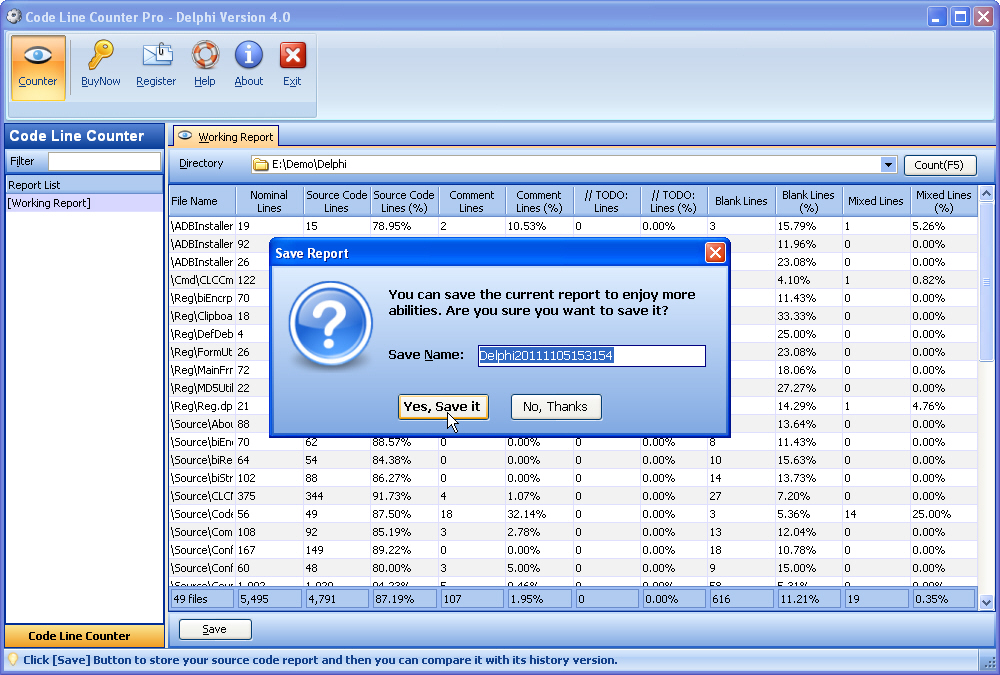Click the Save Name text field
The height and width of the screenshot is (675, 1000).
(591, 356)
